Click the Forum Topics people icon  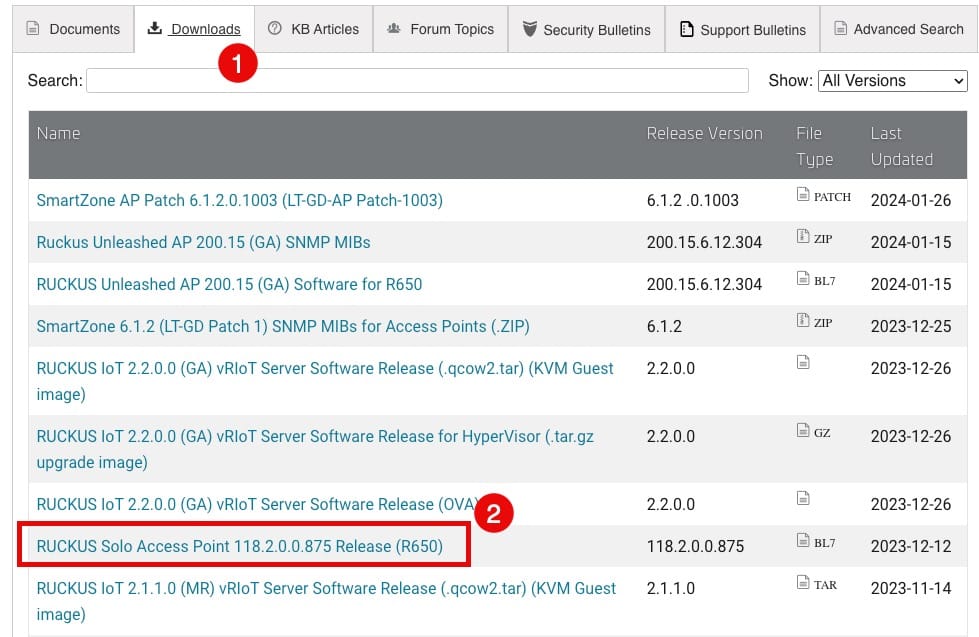point(393,29)
